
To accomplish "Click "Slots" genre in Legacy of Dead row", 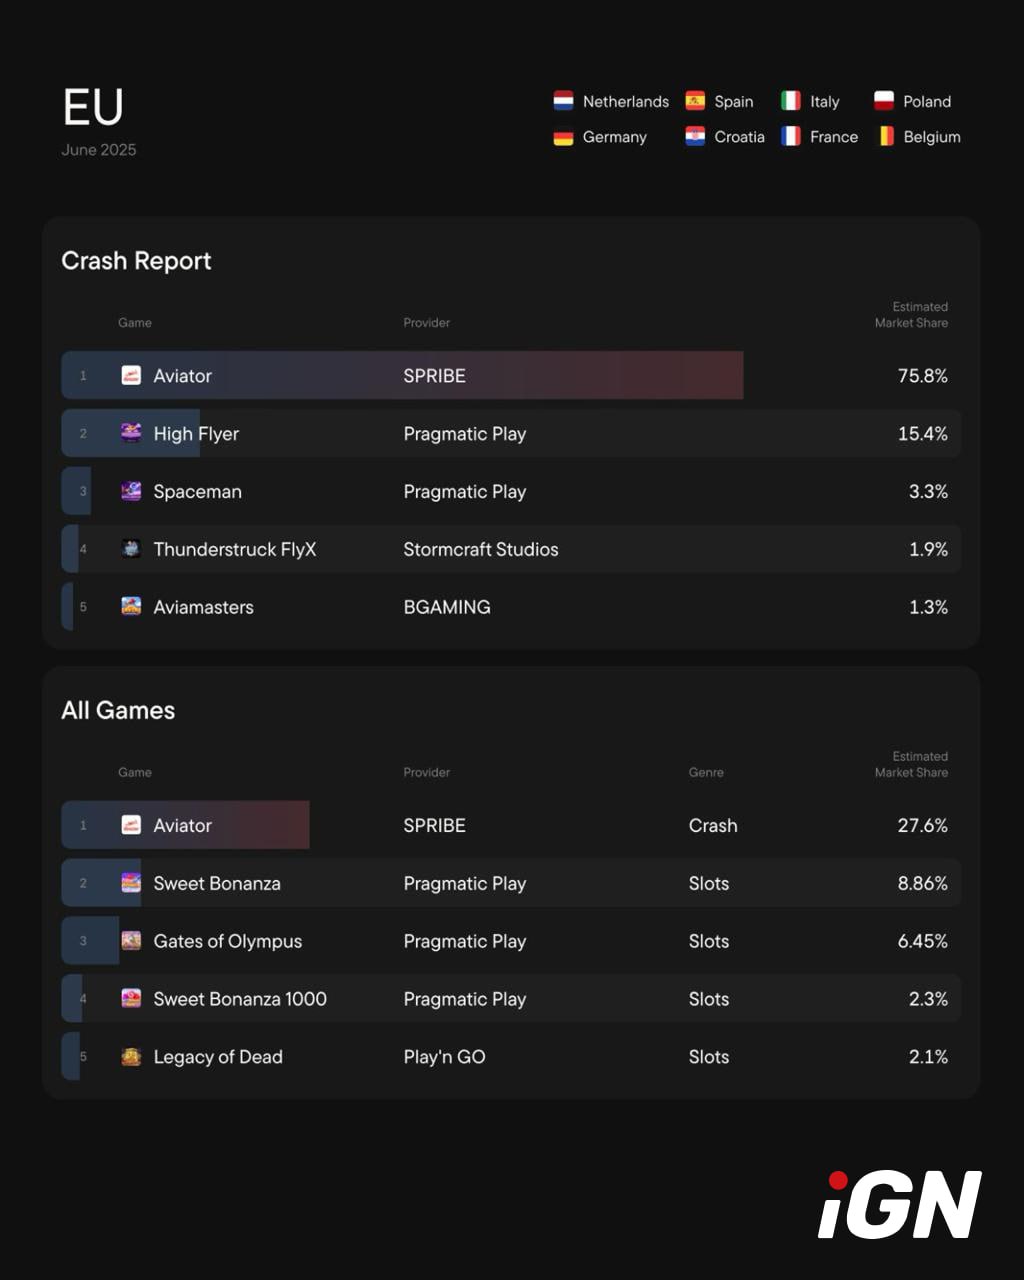I will pos(709,1057).
